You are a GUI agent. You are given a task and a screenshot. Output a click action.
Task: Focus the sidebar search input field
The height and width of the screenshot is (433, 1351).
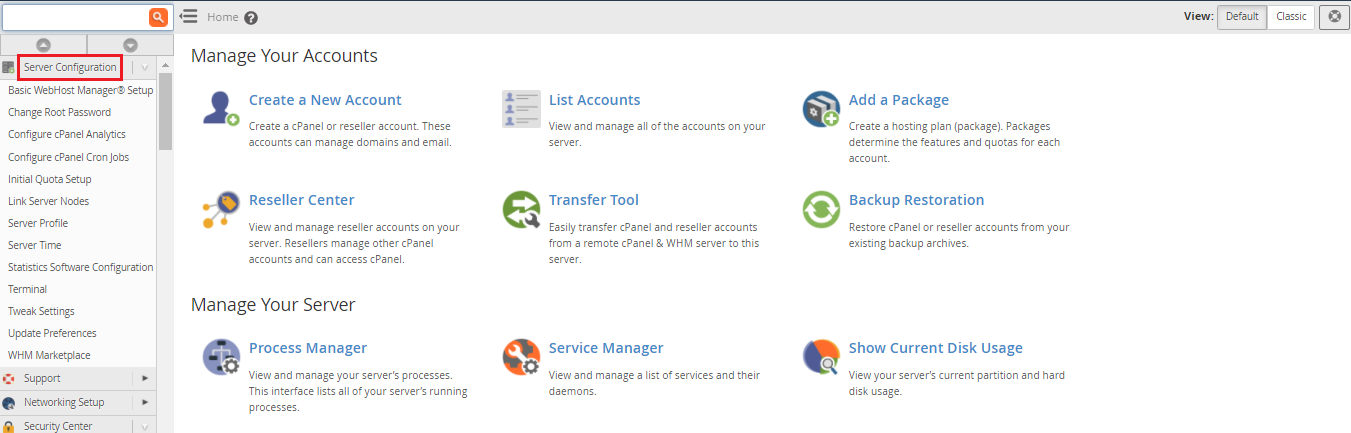(x=75, y=17)
